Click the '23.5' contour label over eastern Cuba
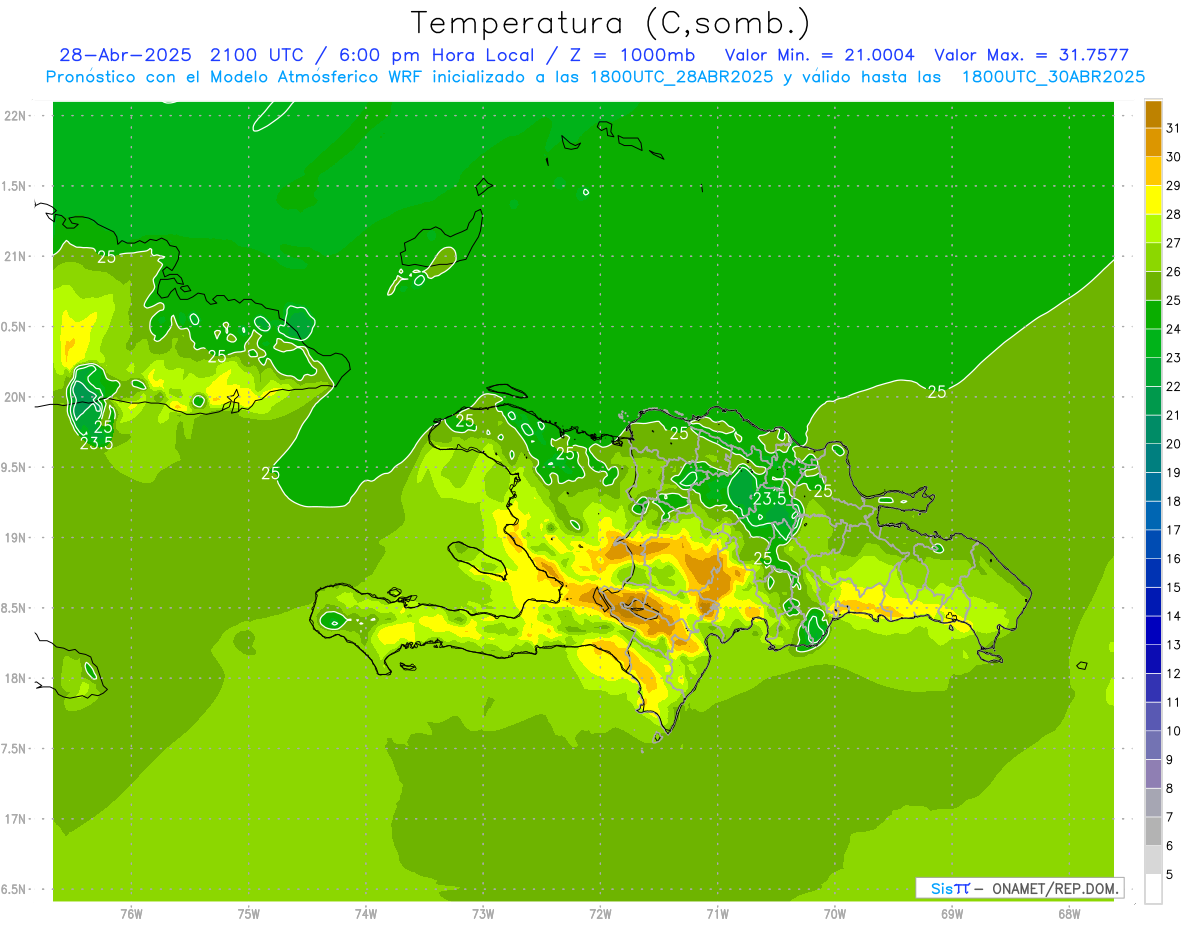This screenshot has width=1200, height=927. [96, 444]
